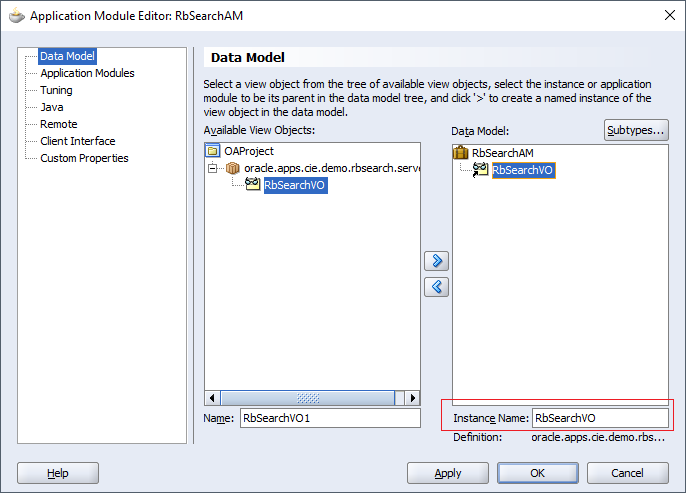
Task: Click the Help button
Action: tap(58, 473)
